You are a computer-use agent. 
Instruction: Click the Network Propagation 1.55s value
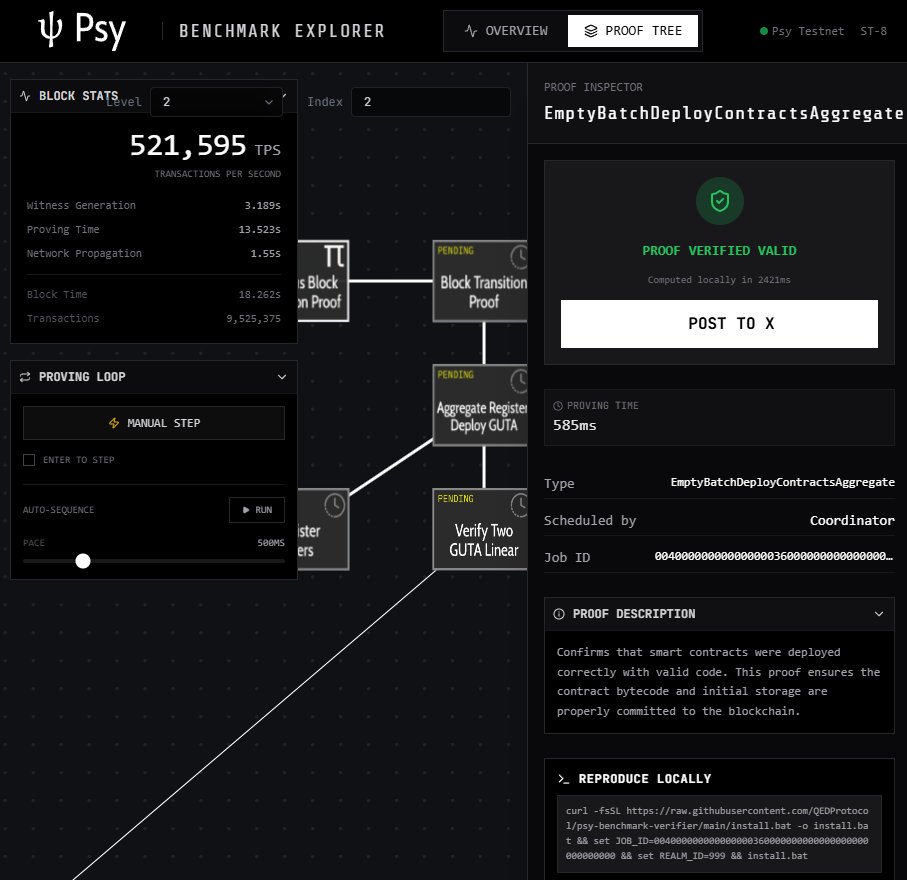click(x=266, y=253)
